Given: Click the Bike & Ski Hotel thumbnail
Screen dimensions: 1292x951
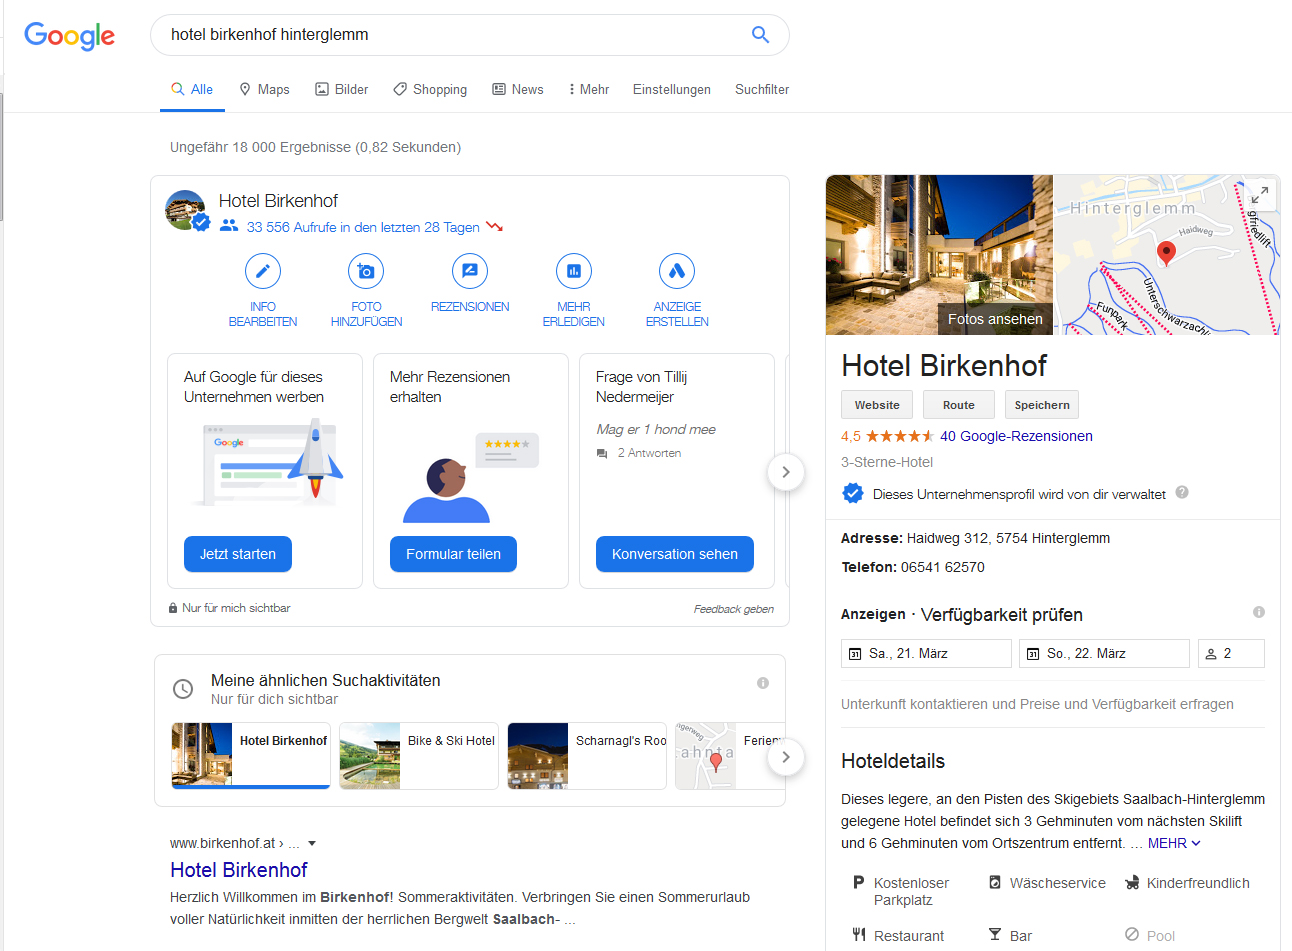Looking at the screenshot, I should click(419, 756).
